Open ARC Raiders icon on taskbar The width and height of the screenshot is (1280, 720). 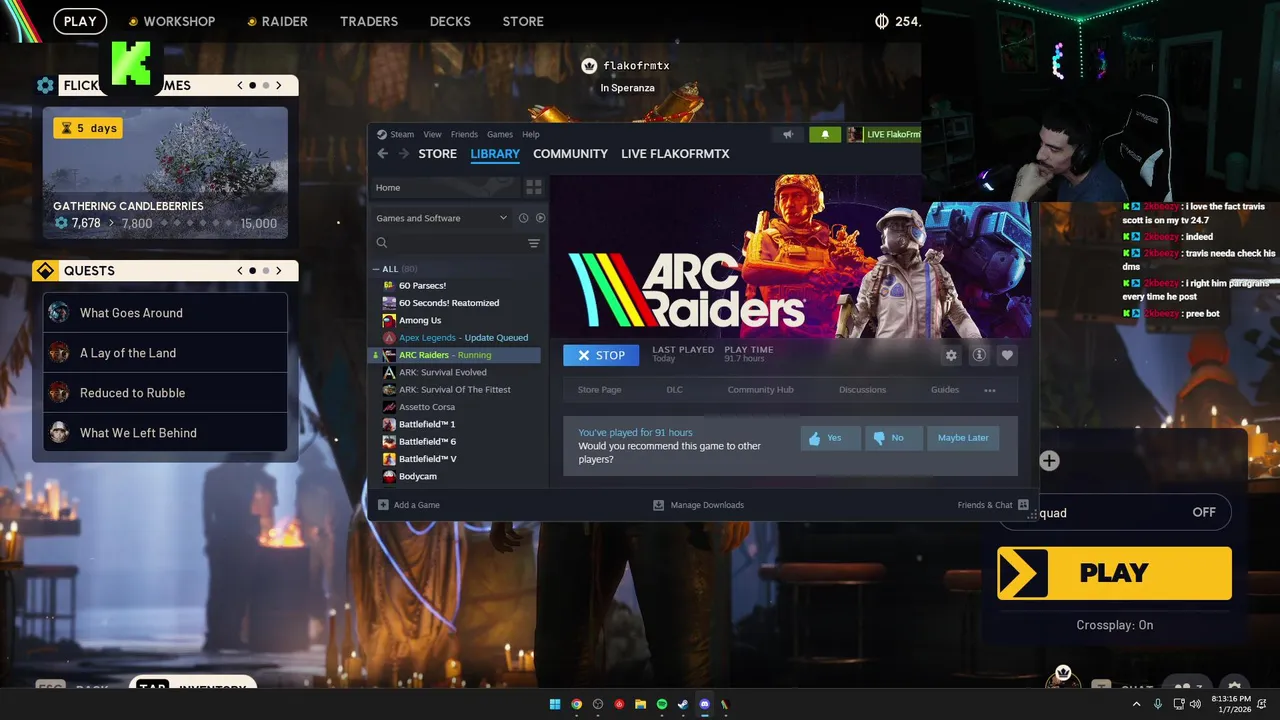(x=726, y=704)
